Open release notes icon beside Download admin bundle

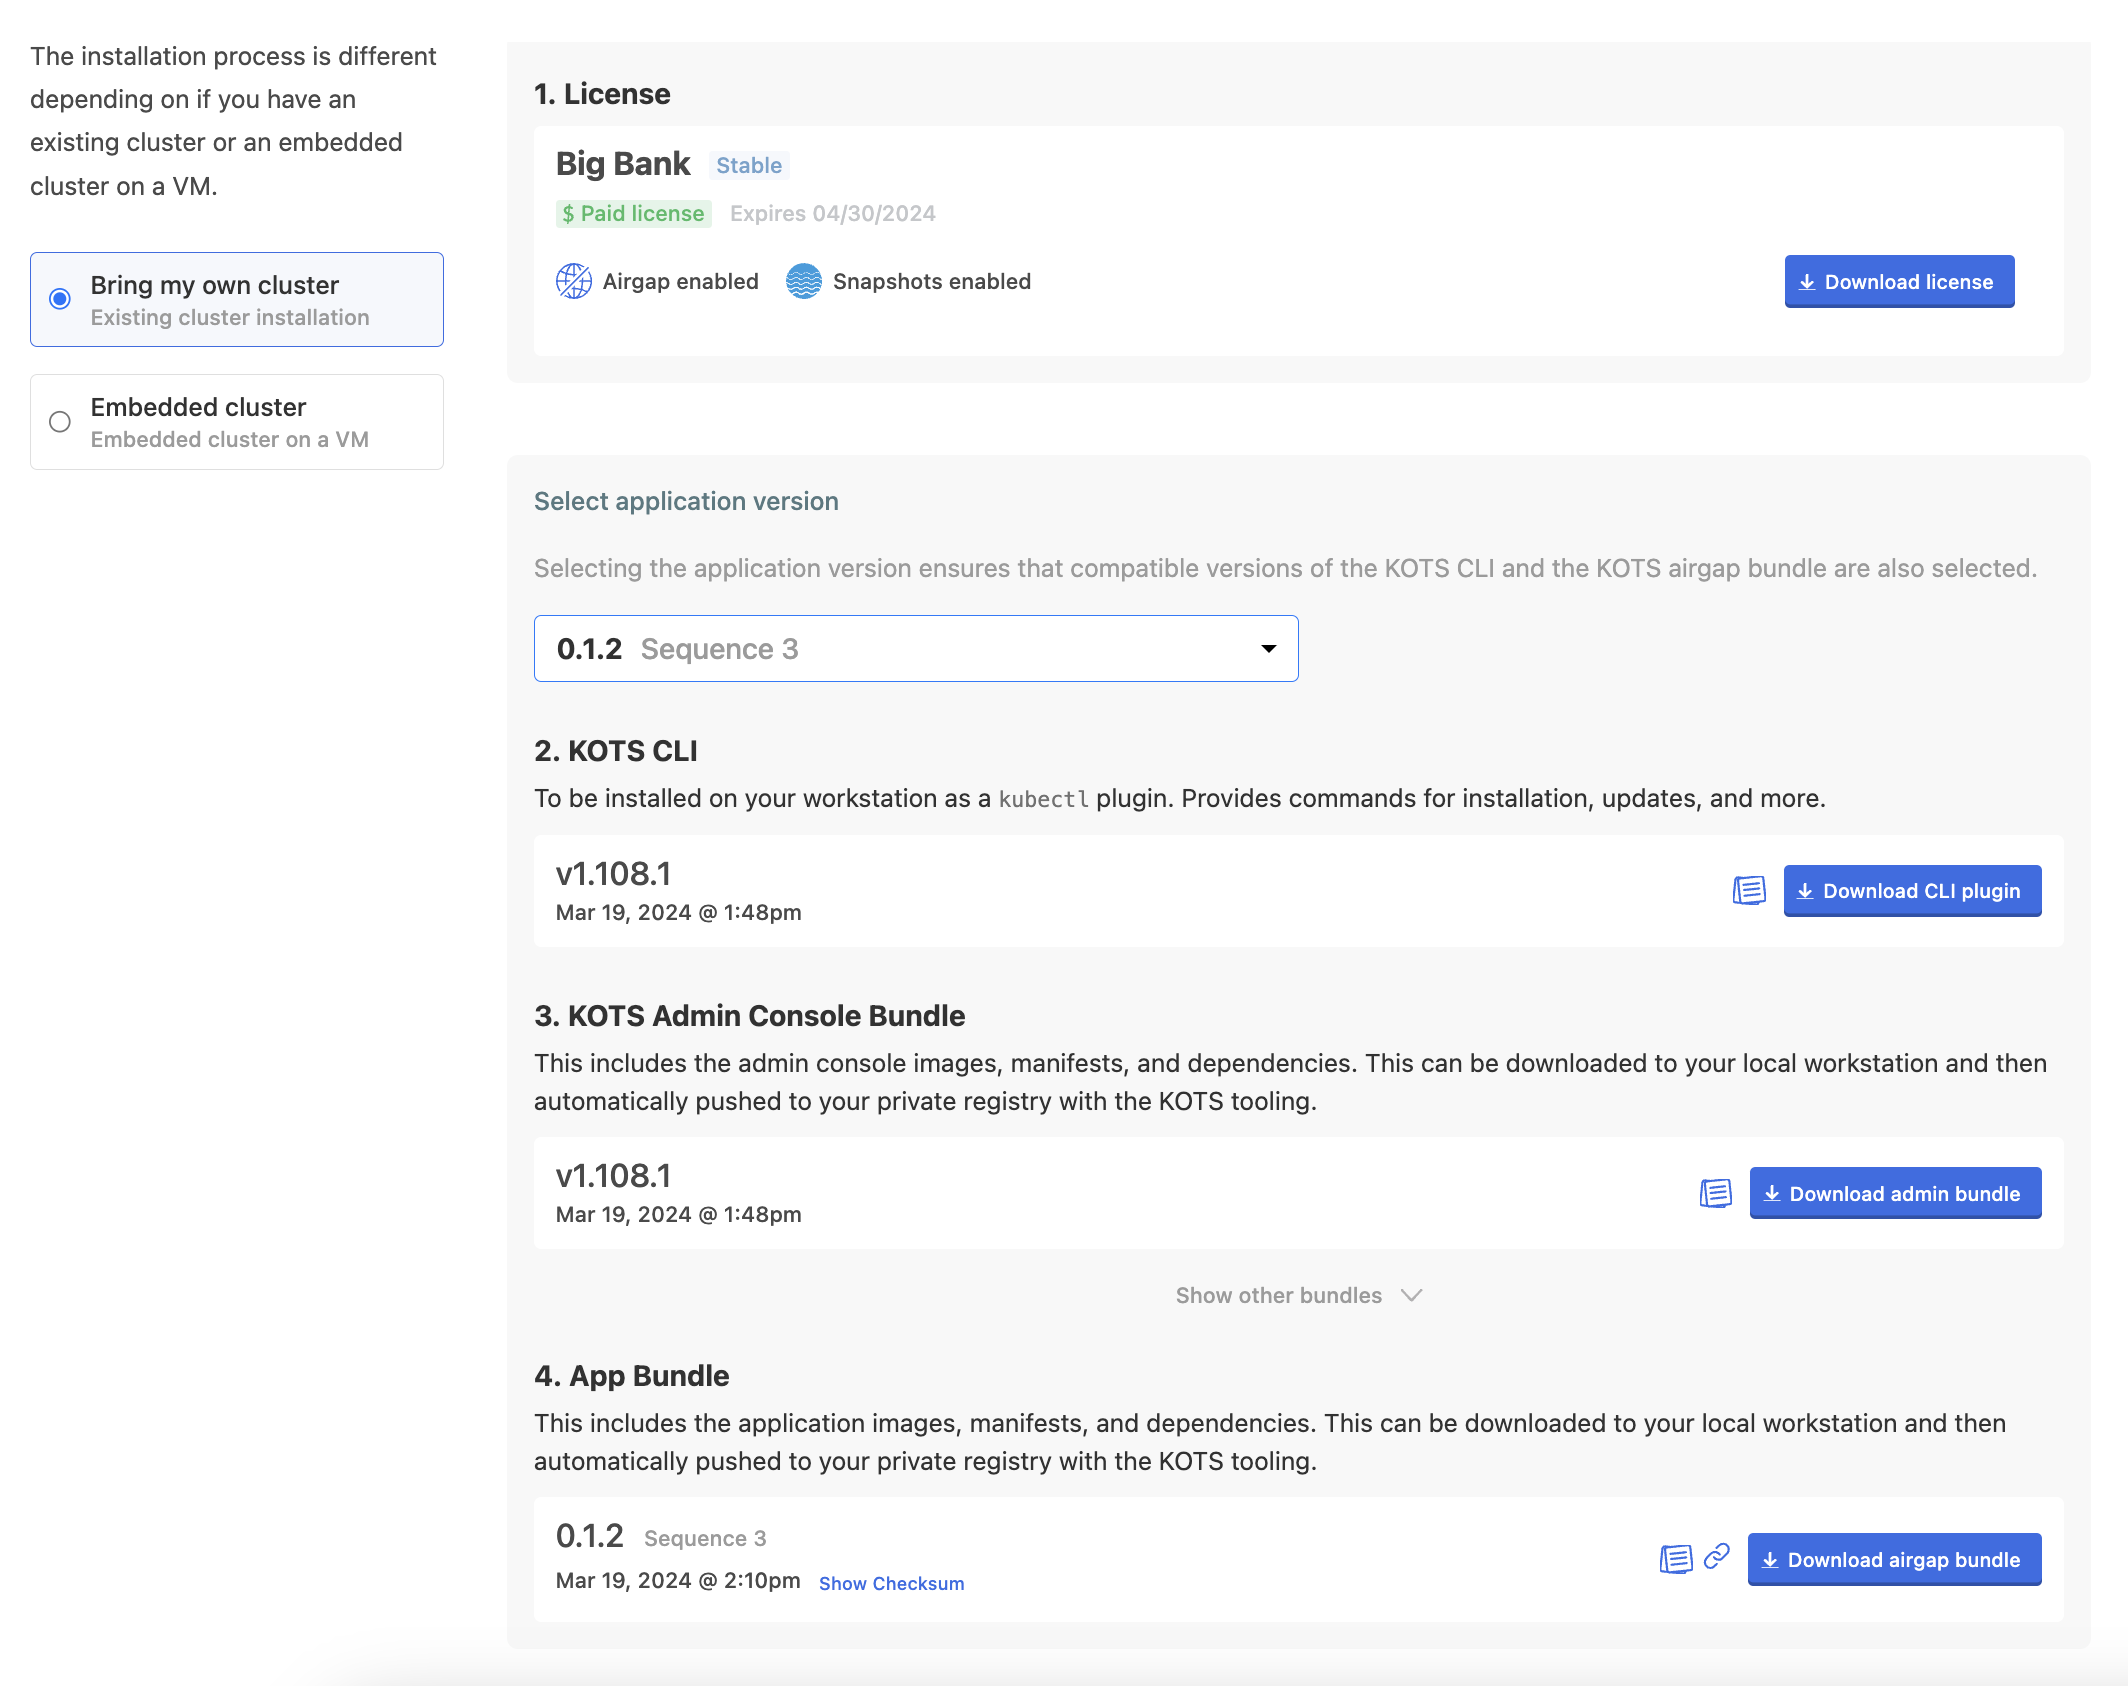point(1716,1192)
